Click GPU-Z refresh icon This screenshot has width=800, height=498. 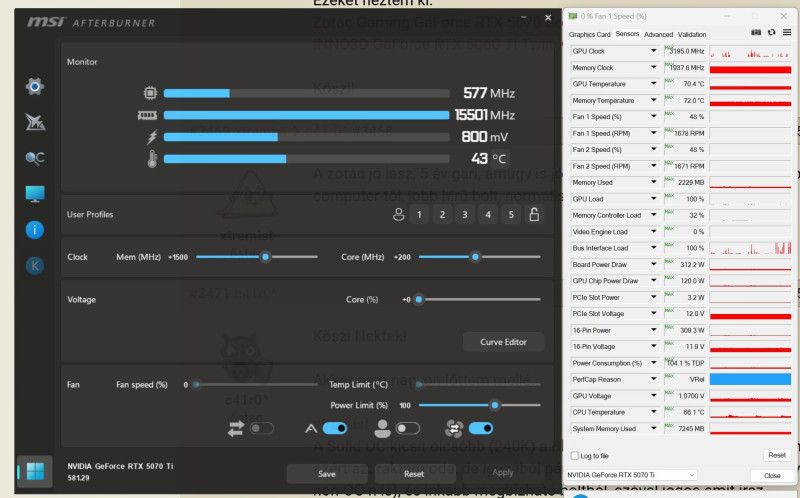pyautogui.click(x=771, y=32)
